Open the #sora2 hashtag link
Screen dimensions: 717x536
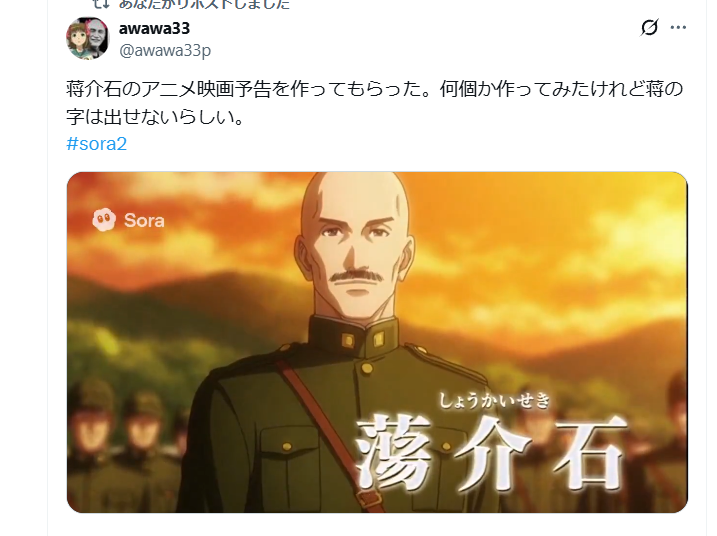pyautogui.click(x=96, y=144)
